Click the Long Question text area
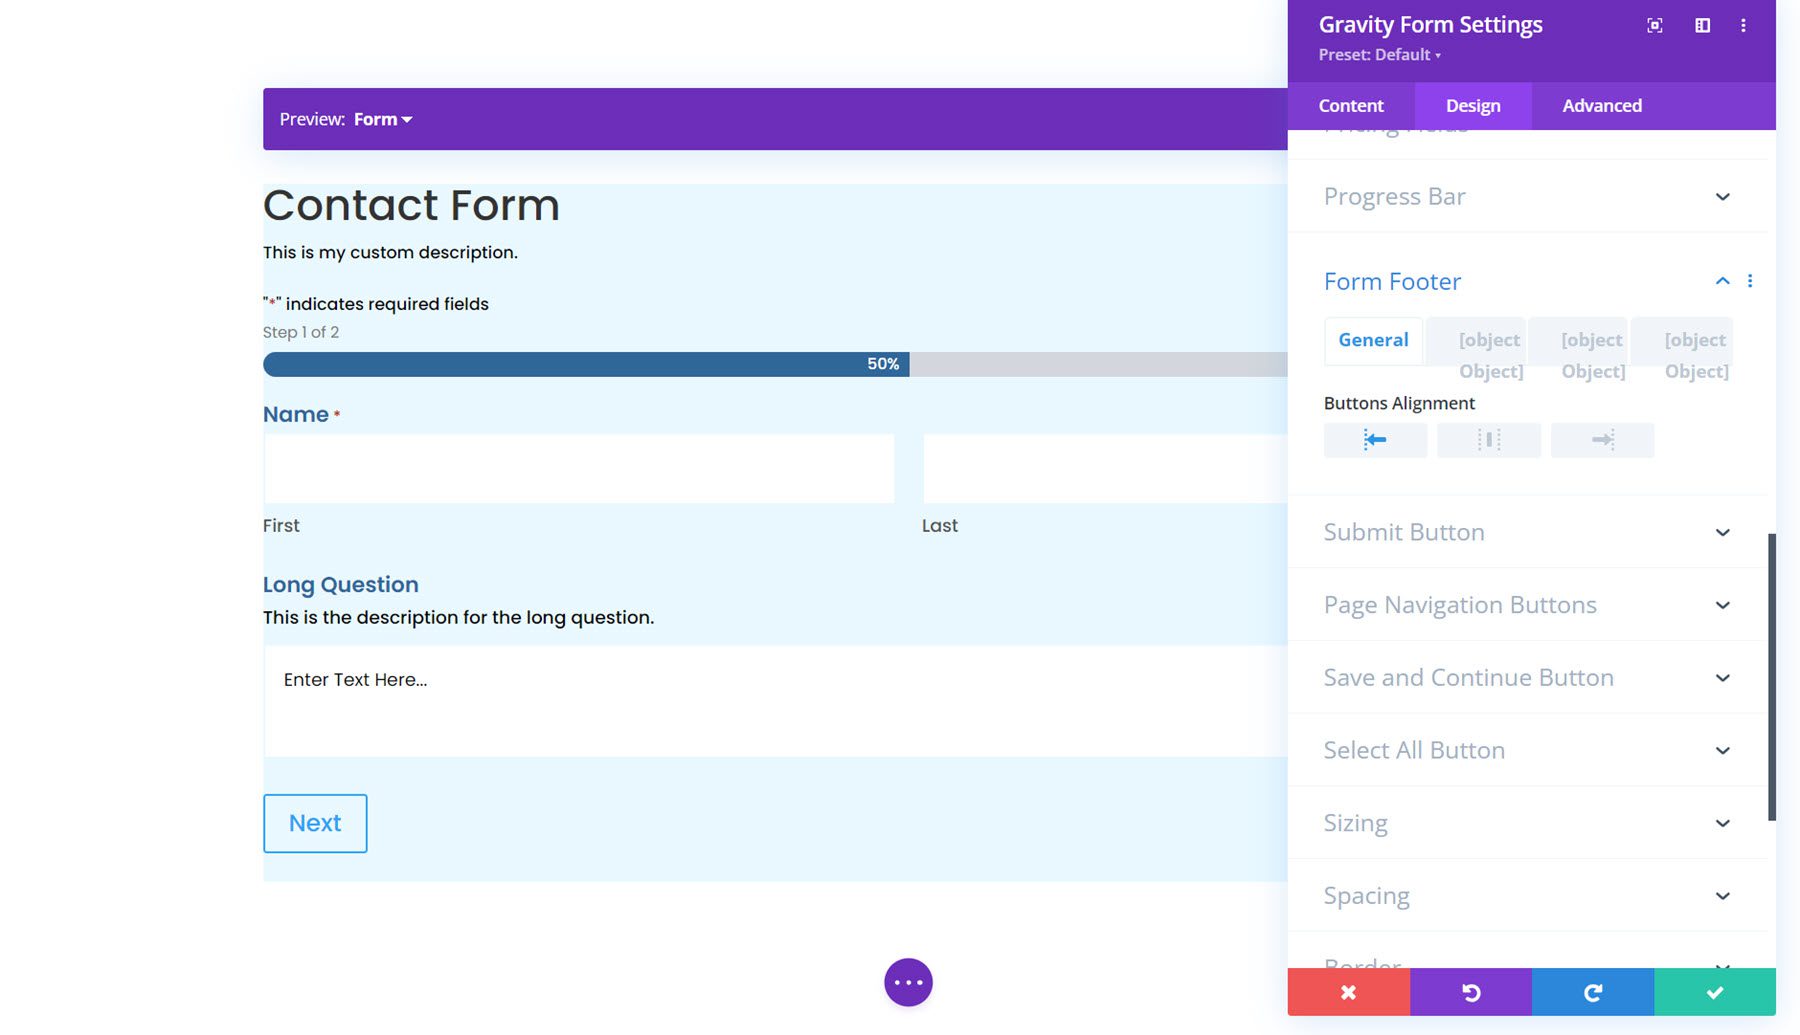The image size is (1800, 1035). 776,701
